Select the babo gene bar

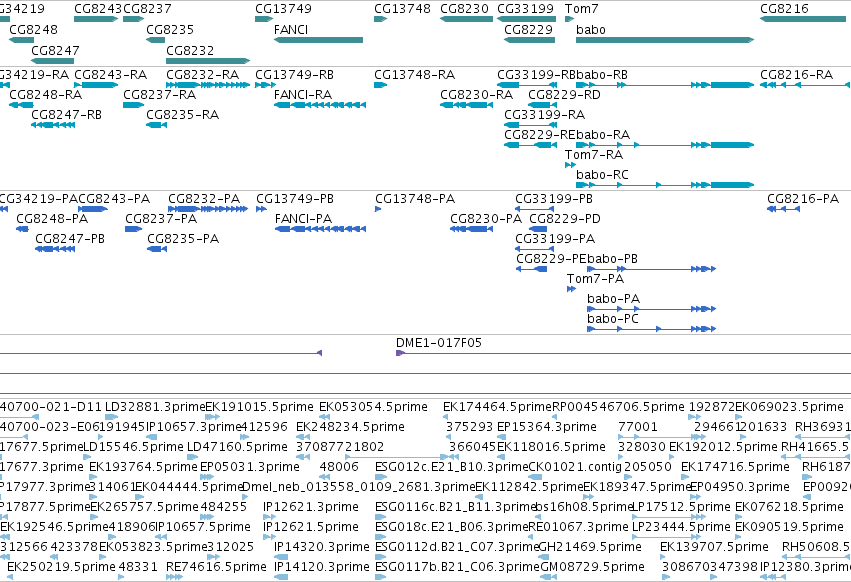665,40
